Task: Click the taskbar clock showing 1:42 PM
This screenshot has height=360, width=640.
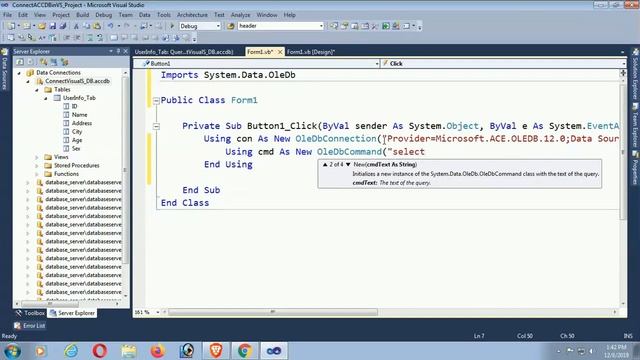Action: (x=616, y=351)
